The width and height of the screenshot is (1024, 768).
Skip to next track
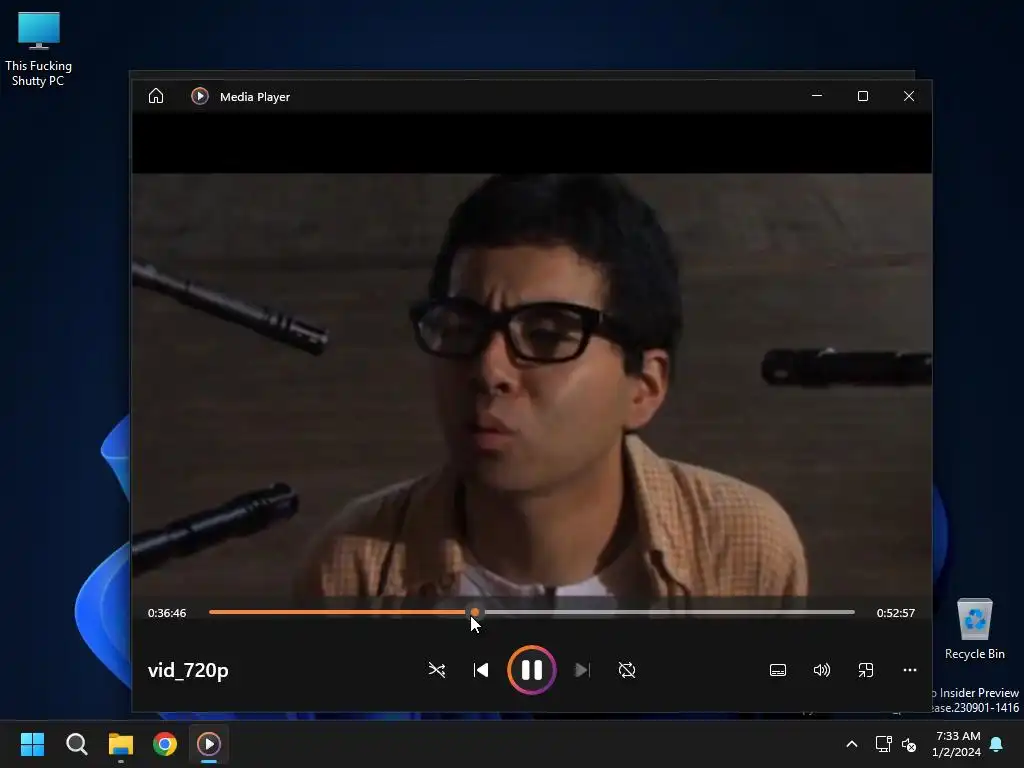pyautogui.click(x=582, y=670)
